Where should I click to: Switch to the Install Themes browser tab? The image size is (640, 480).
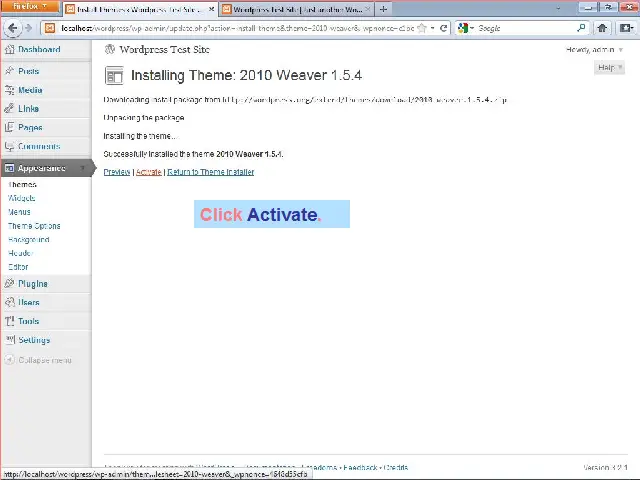140,9
